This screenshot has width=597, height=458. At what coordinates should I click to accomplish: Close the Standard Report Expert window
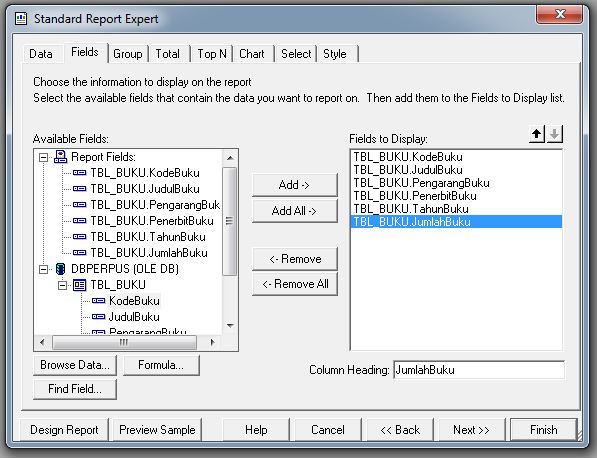pyautogui.click(x=559, y=14)
